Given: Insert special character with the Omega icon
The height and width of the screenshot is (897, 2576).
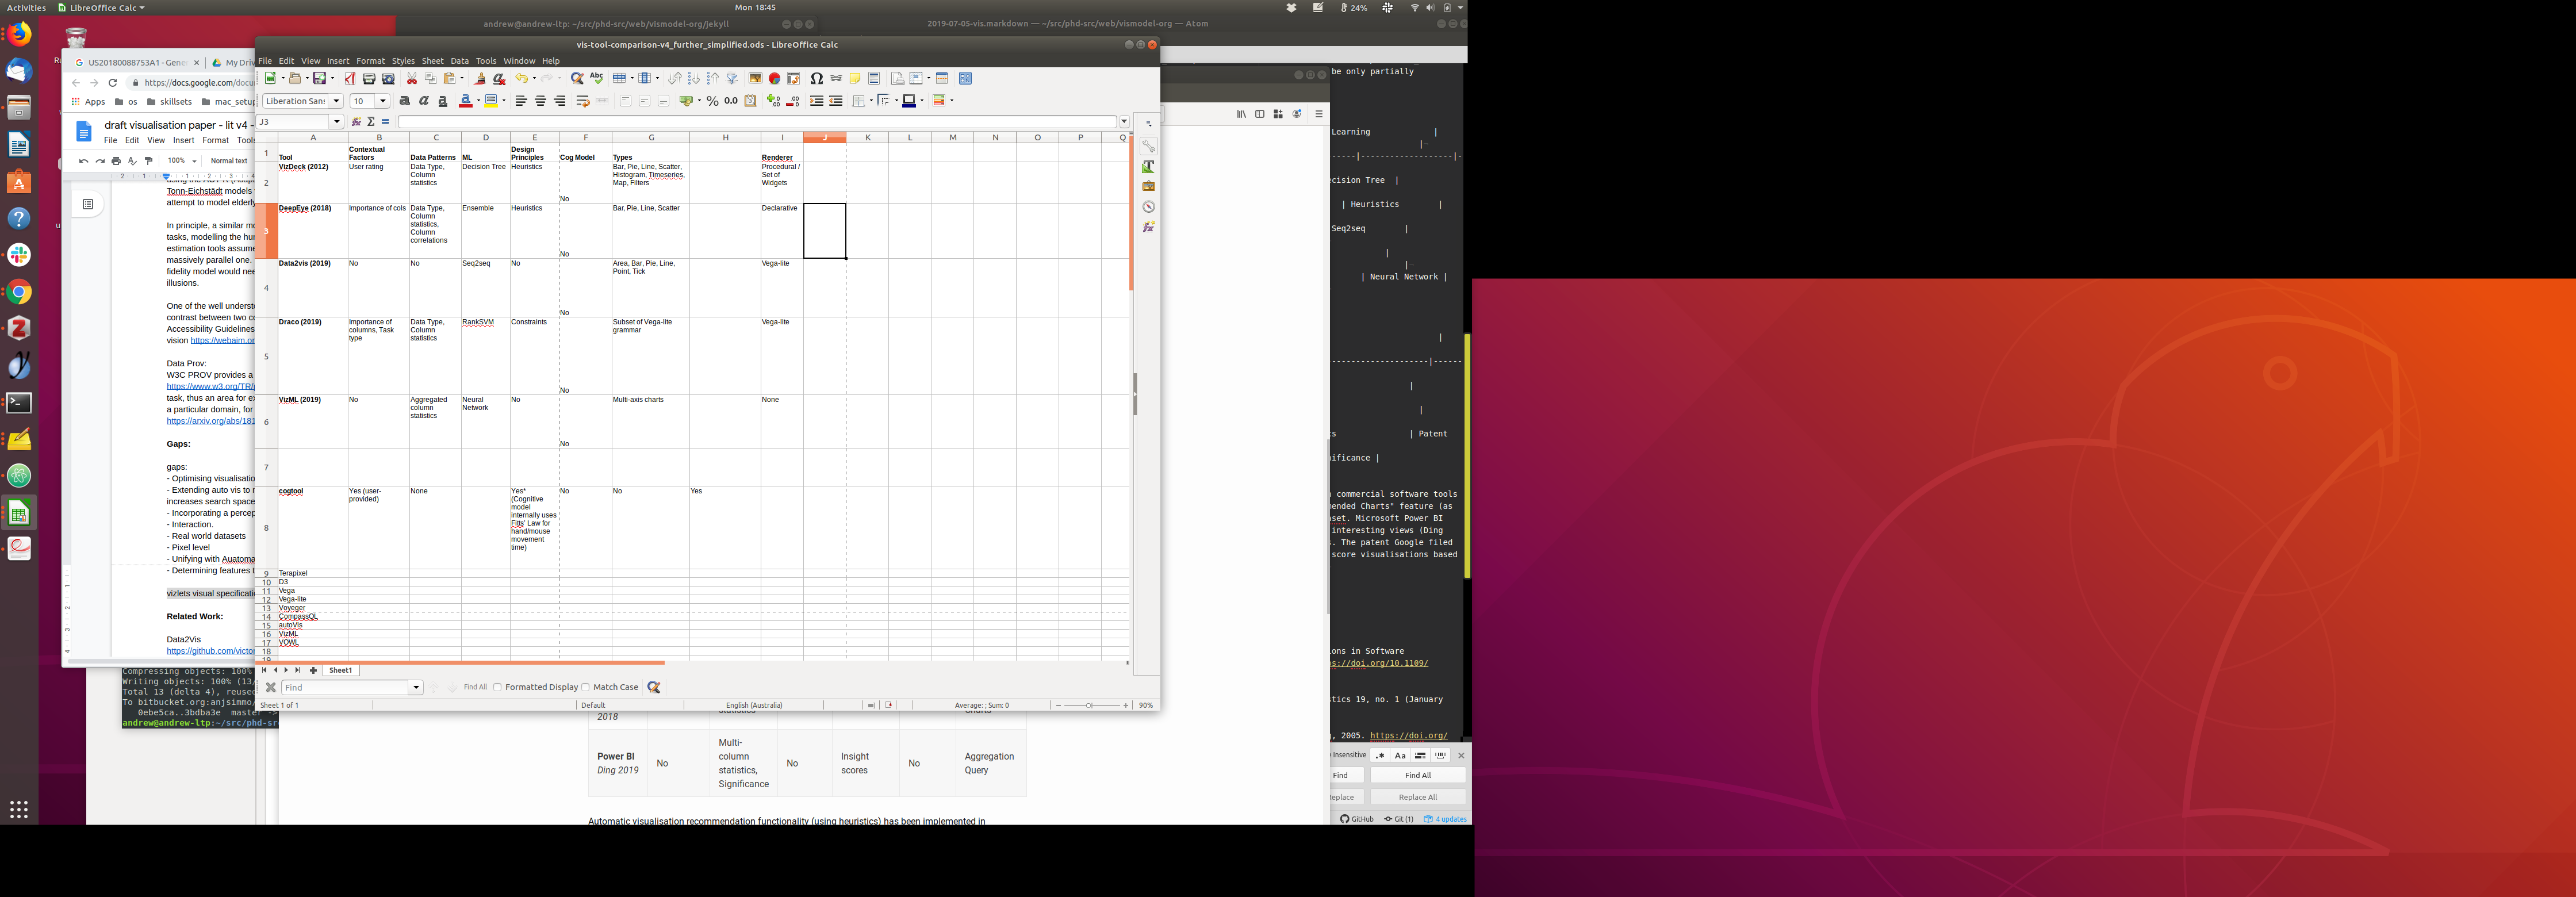Looking at the screenshot, I should point(817,79).
